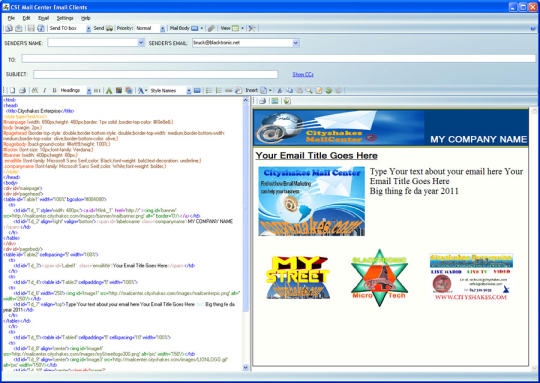
Task: Click the blue box icon after Style Names
Action: [197, 90]
